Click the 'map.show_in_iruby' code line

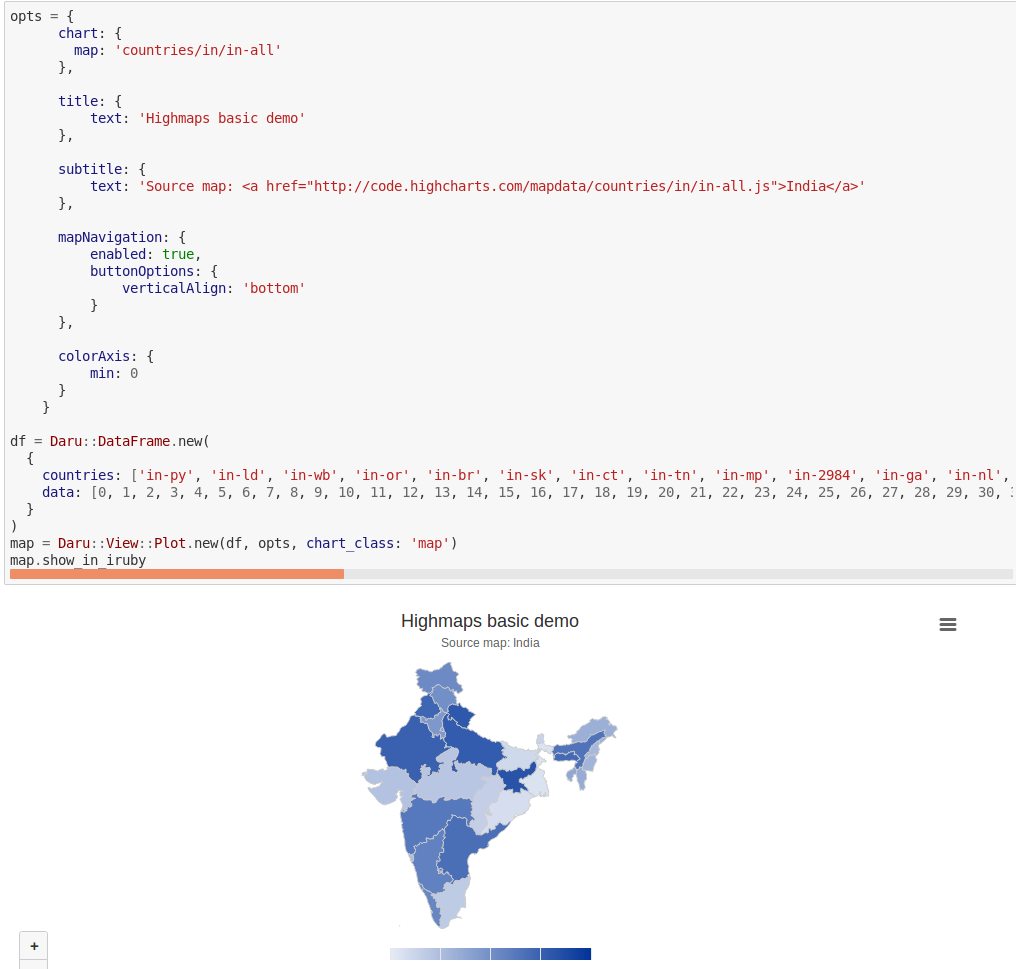point(78,560)
